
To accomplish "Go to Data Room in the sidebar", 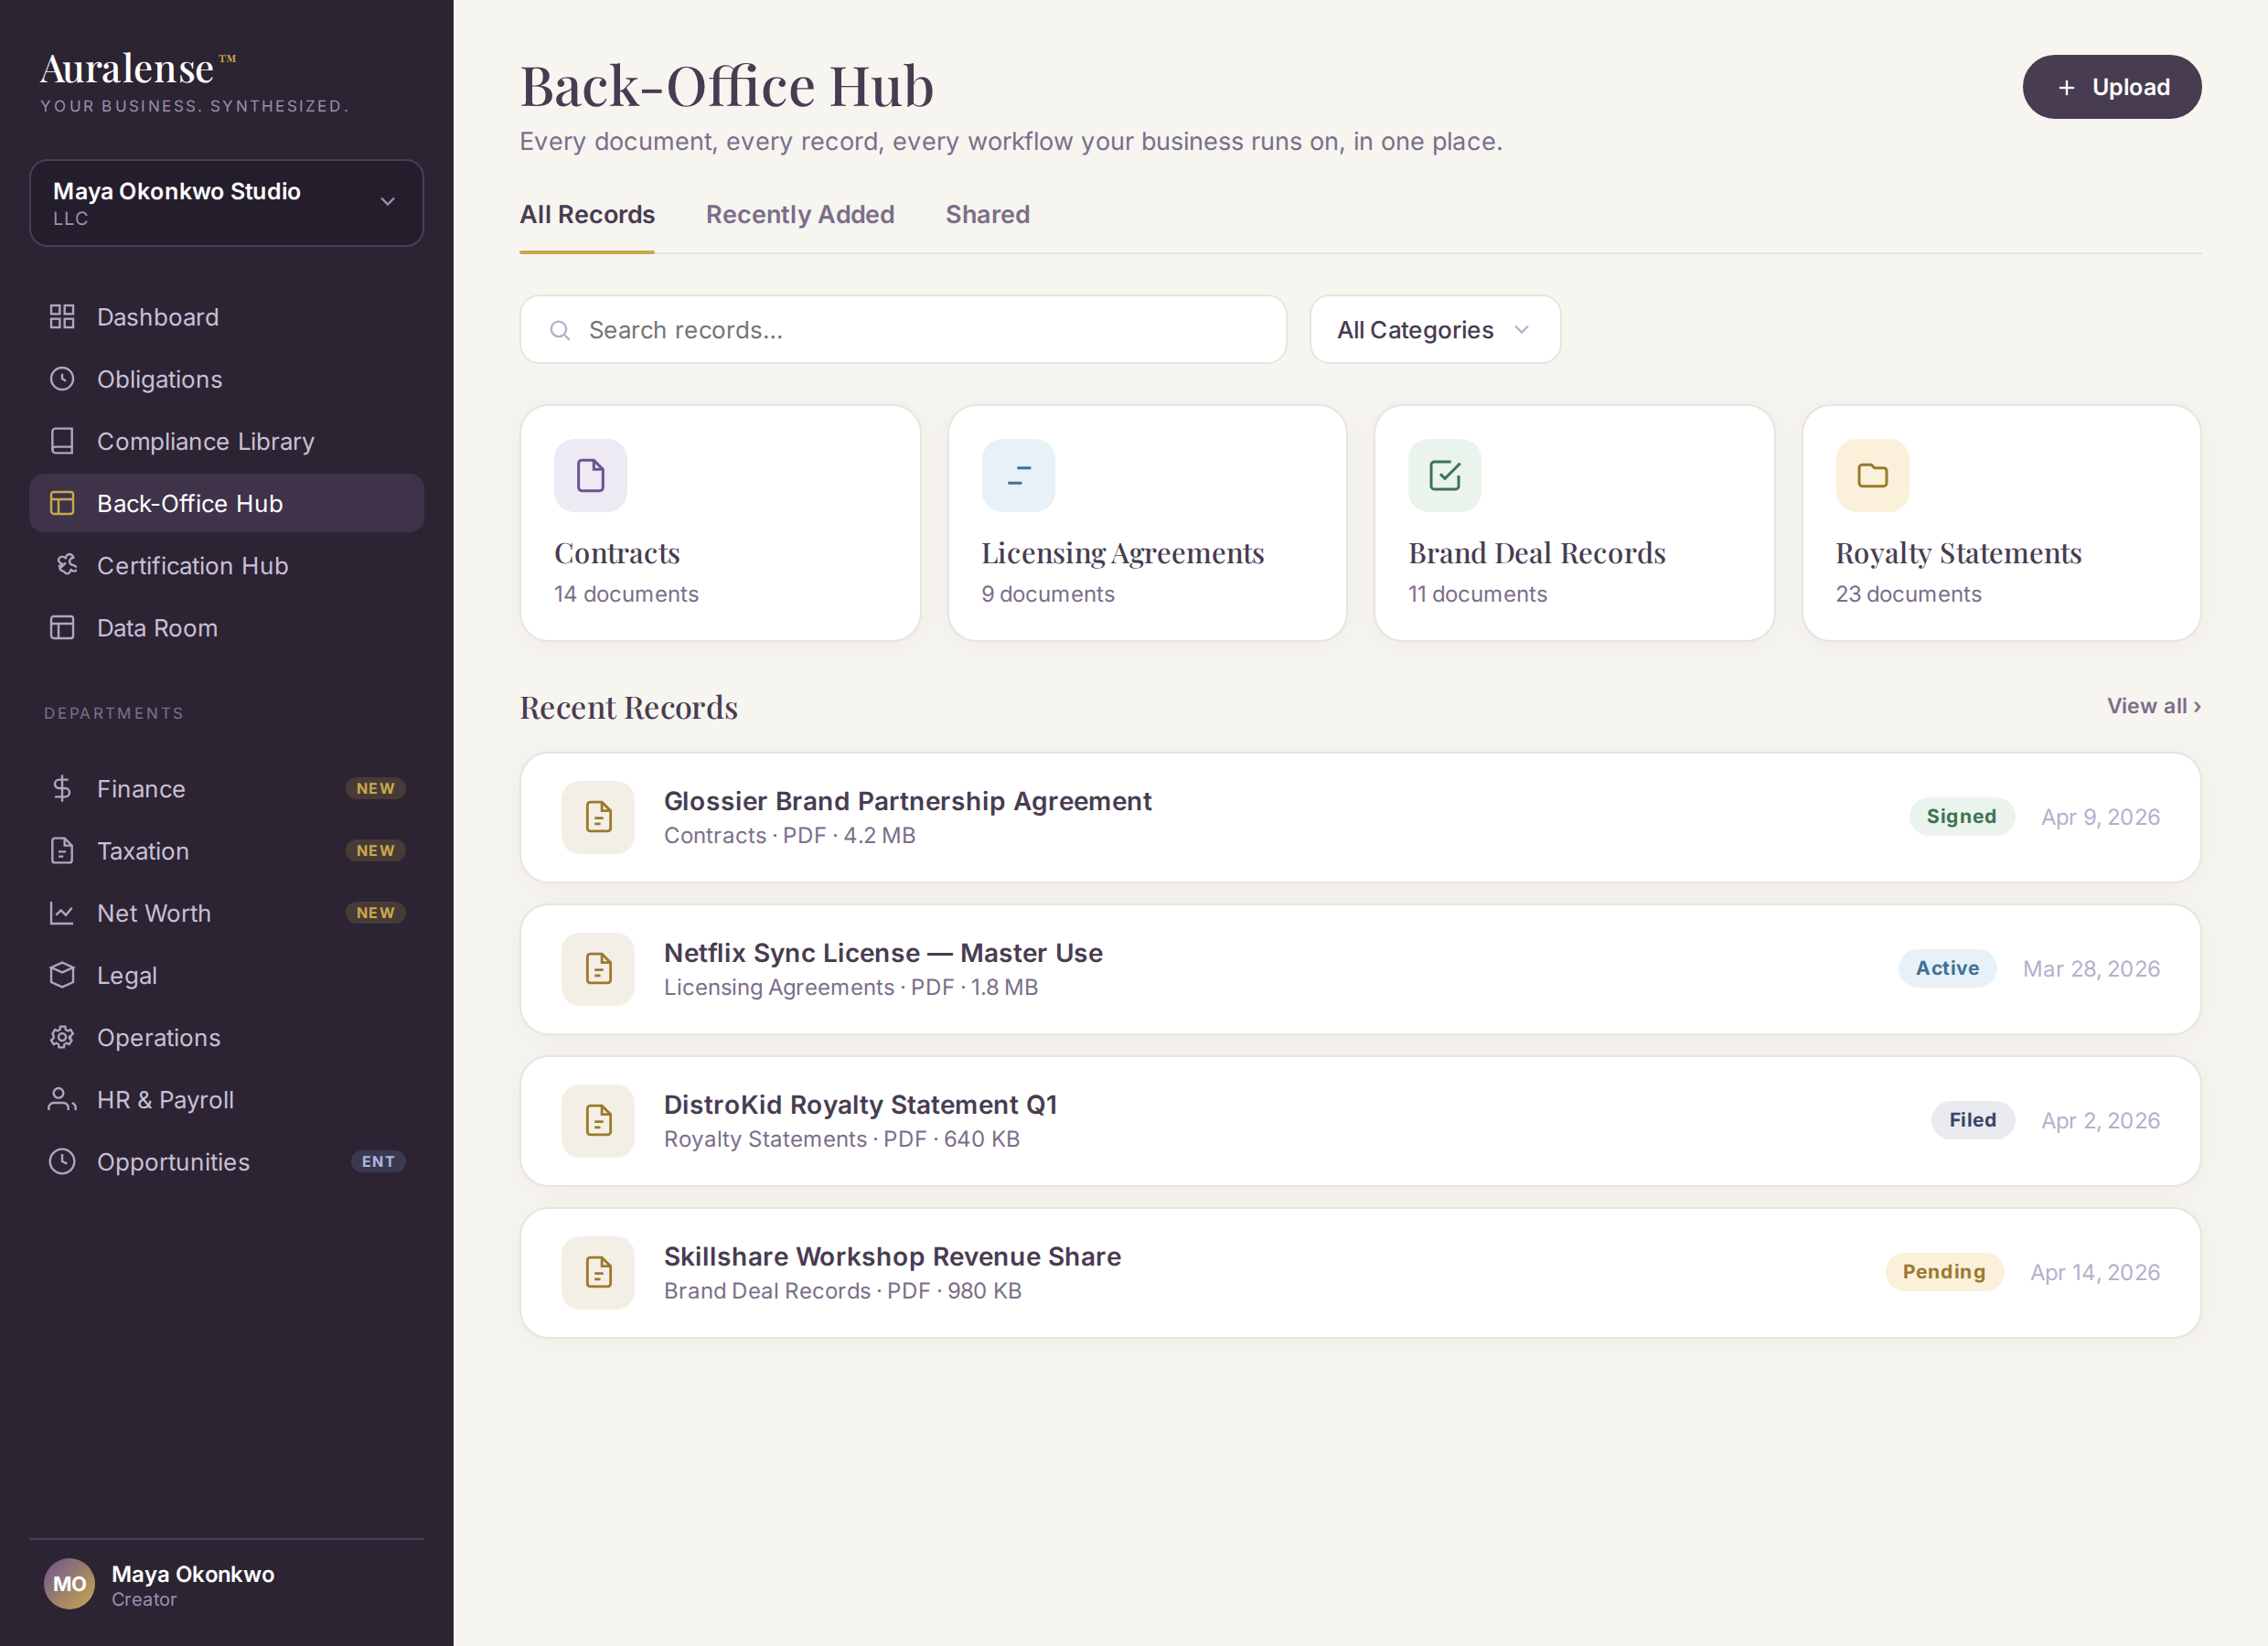I will pyautogui.click(x=227, y=628).
